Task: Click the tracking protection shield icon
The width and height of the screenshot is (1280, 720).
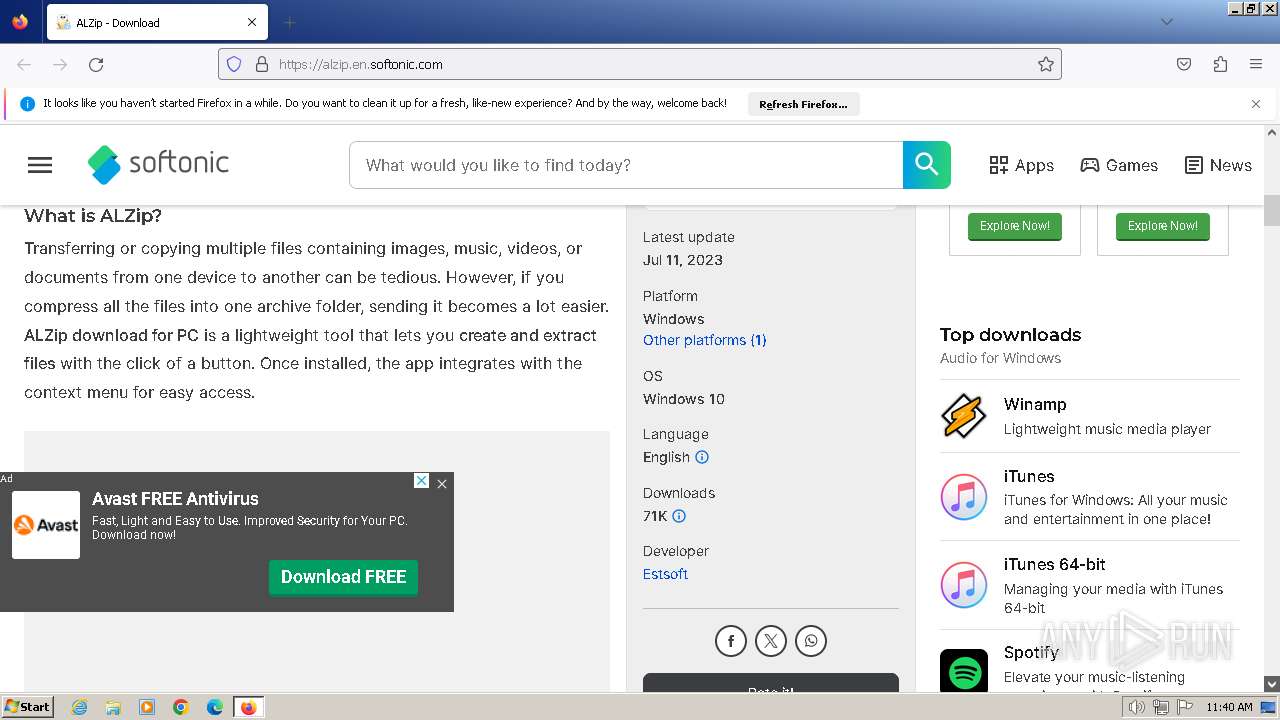Action: [234, 64]
